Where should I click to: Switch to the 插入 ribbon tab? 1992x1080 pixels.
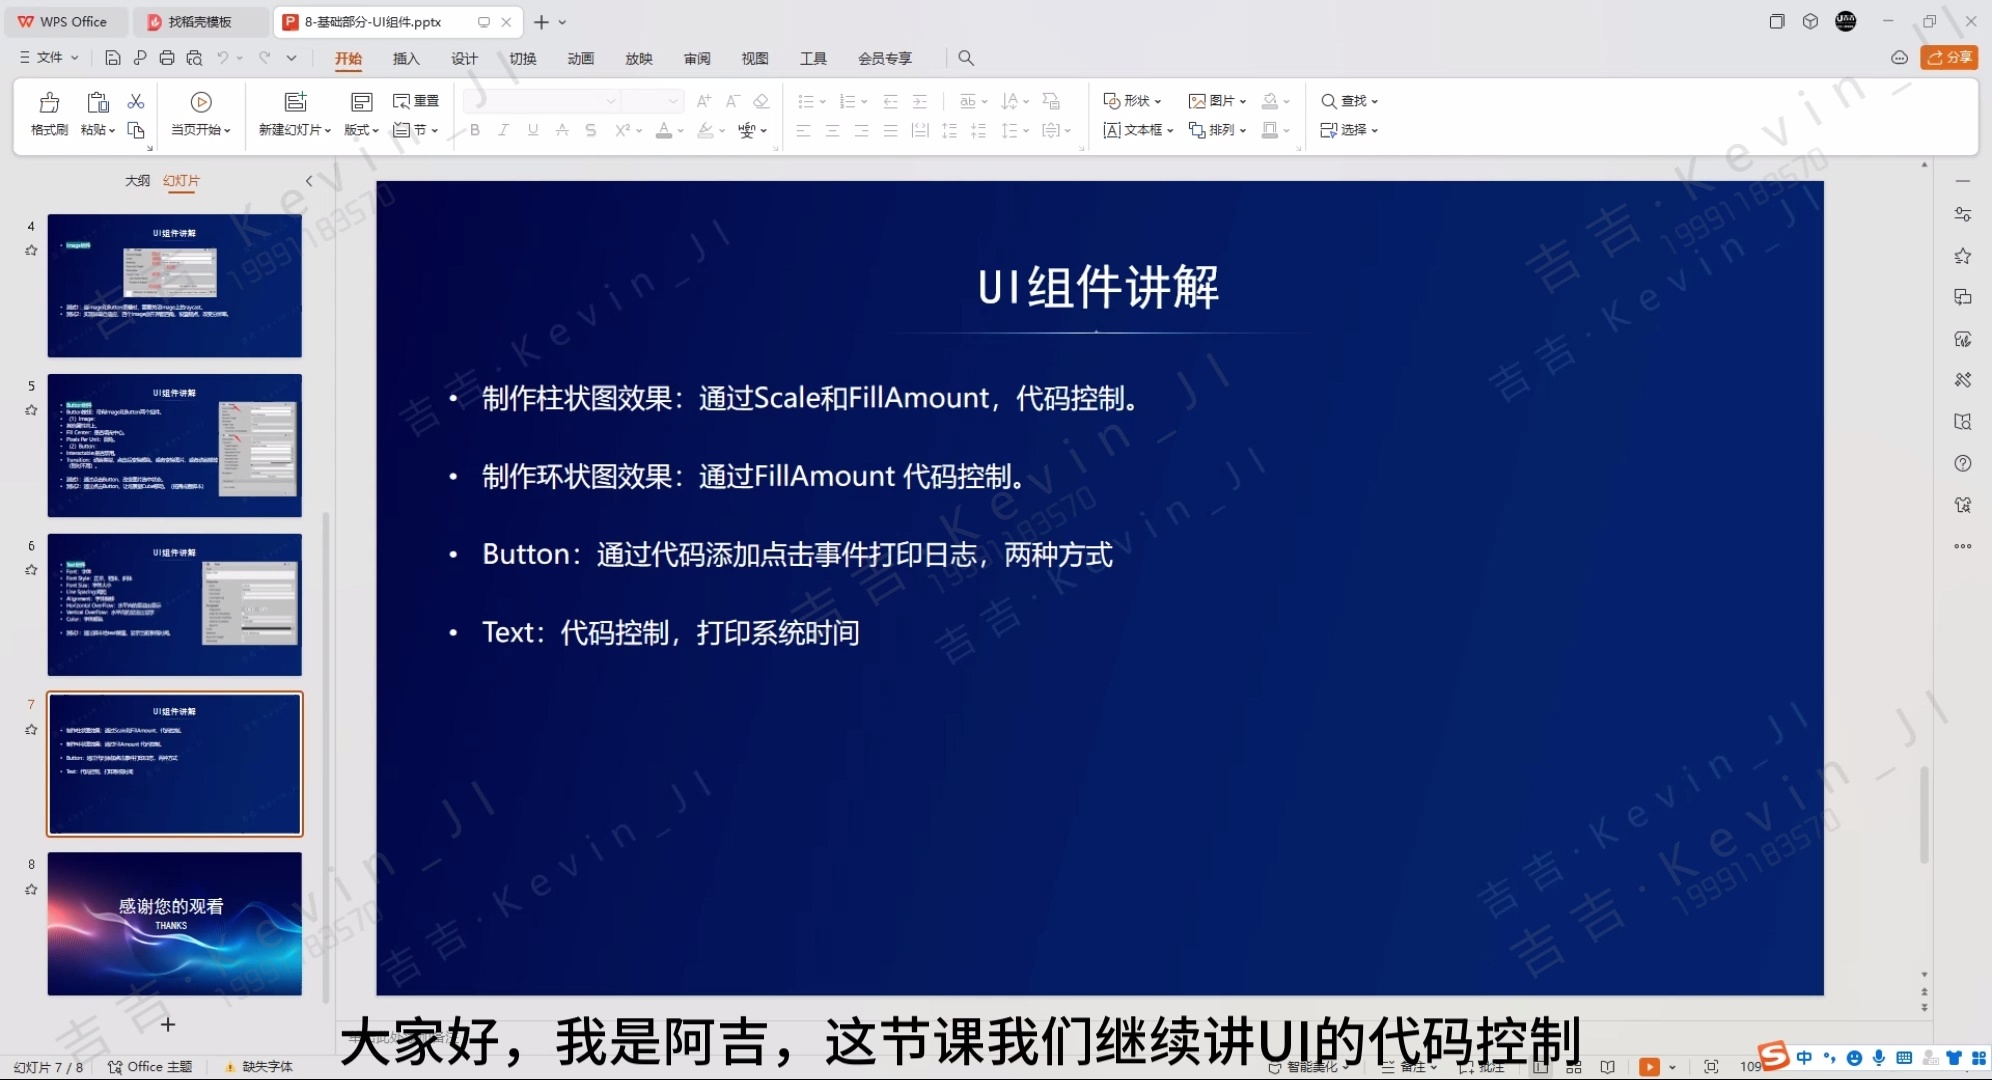click(x=405, y=58)
